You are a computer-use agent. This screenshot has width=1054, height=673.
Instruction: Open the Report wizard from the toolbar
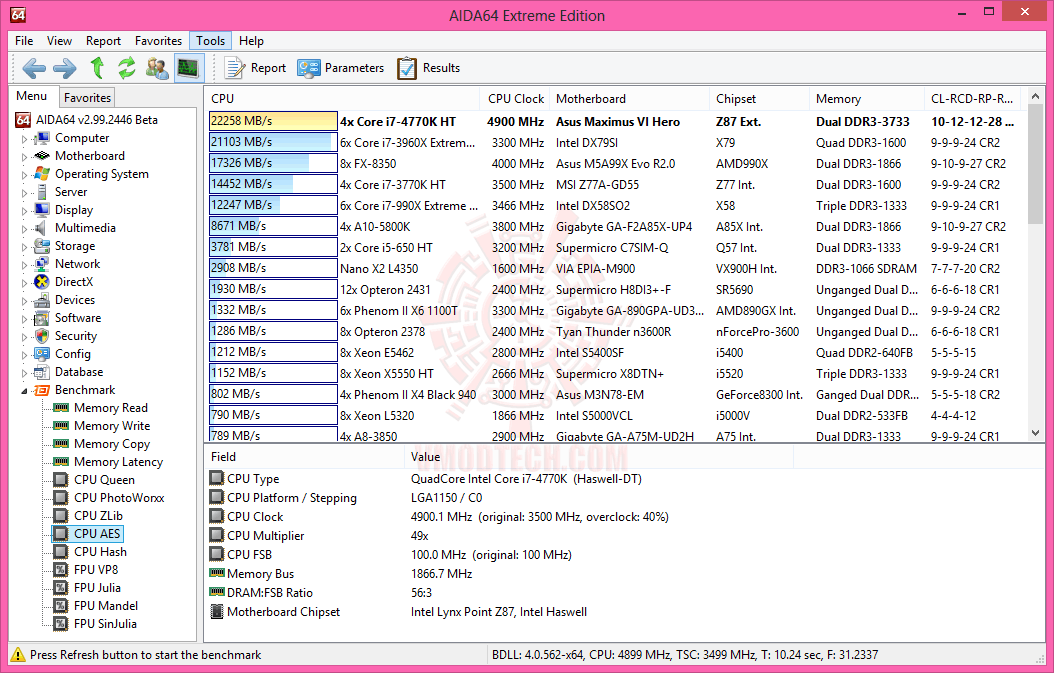click(255, 68)
